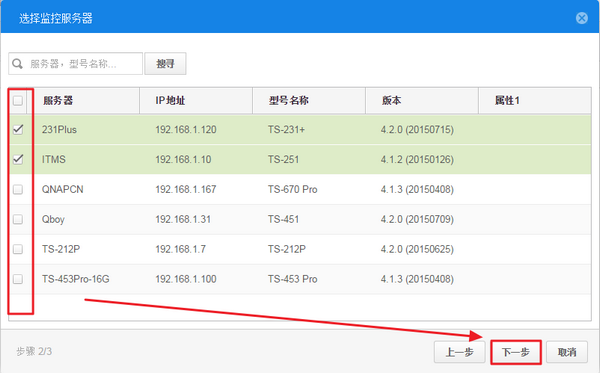Click version 4.2.0 (20150625)
Viewport: 600px width, 373px height.
tap(417, 249)
